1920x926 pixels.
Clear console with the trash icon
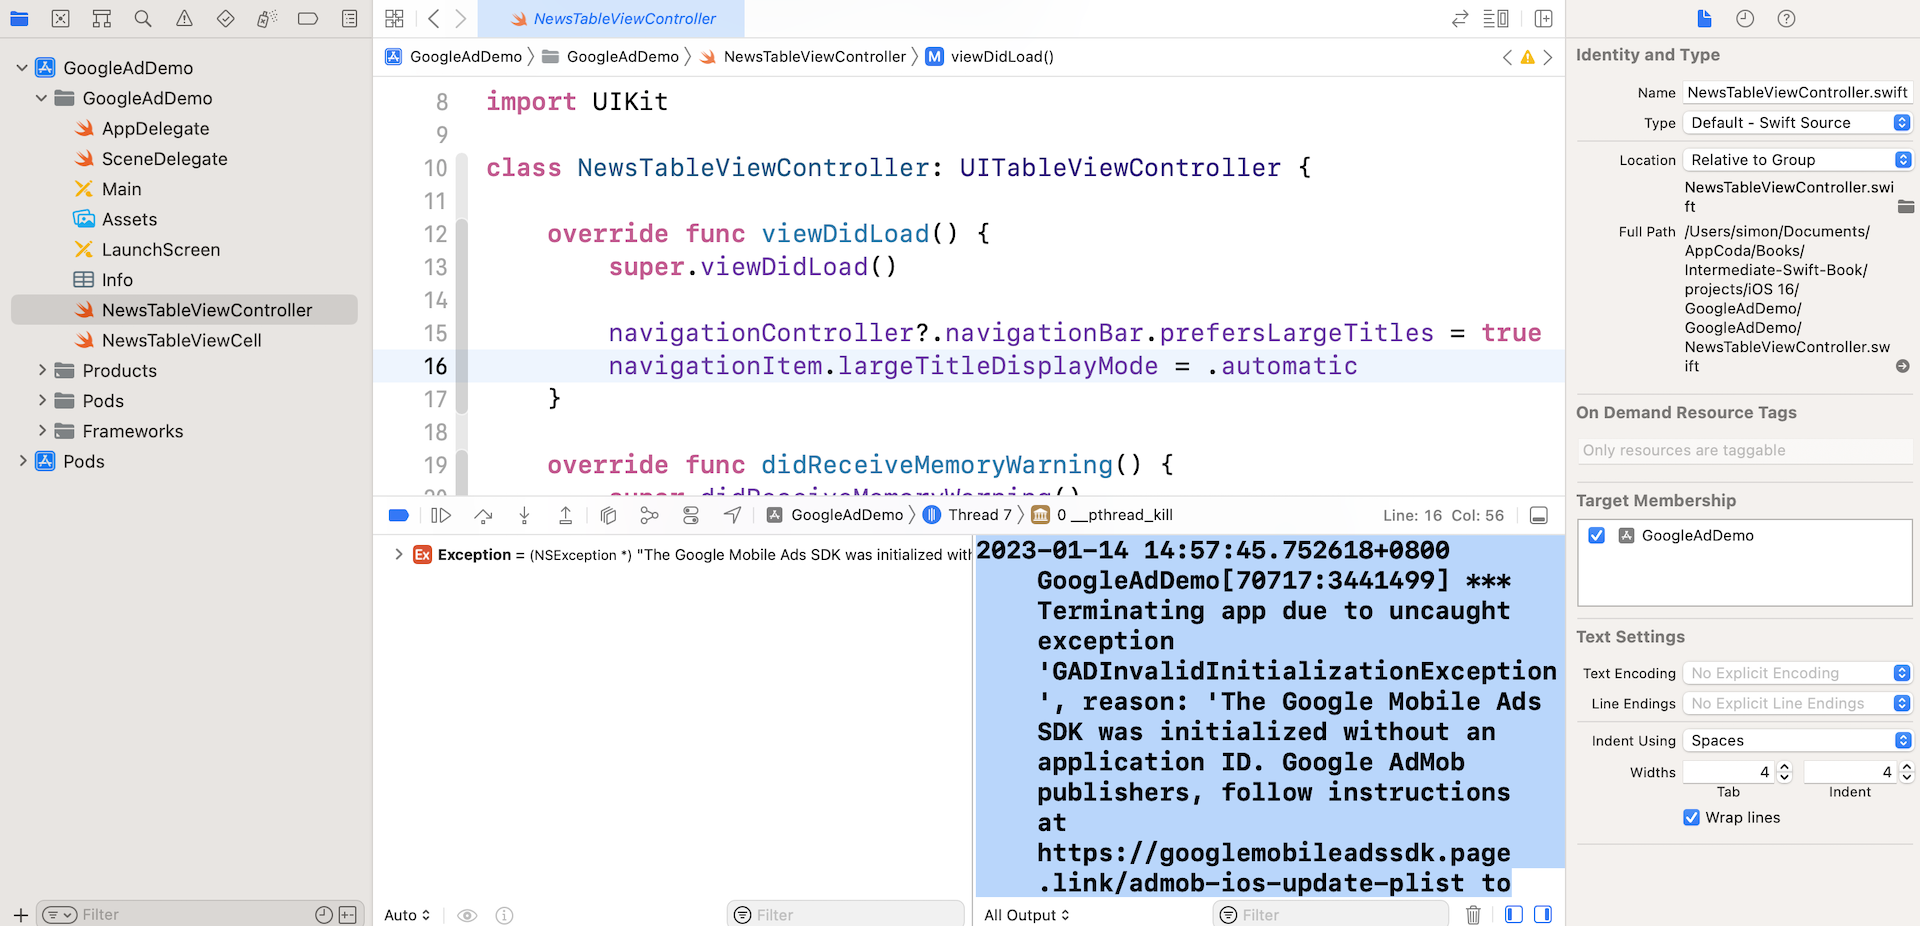coord(1473,914)
